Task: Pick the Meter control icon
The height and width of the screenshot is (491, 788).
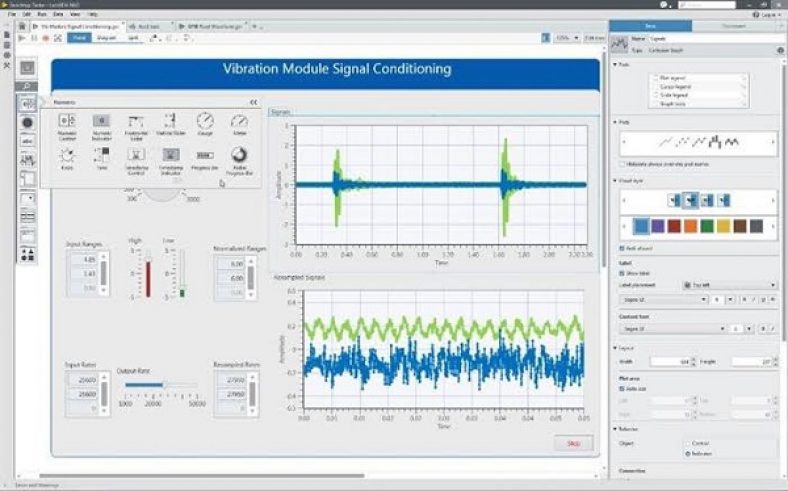Action: (239, 122)
